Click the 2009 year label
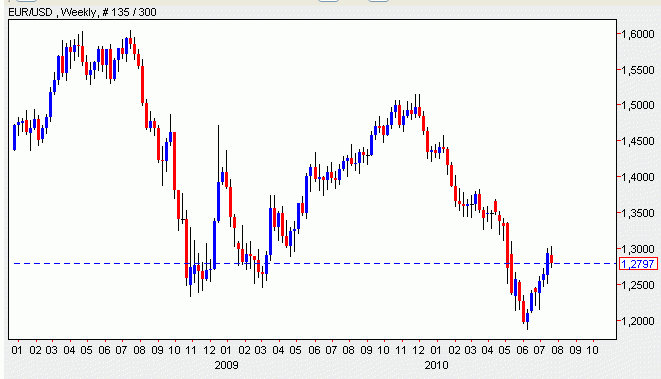661x379 pixels. (226, 365)
